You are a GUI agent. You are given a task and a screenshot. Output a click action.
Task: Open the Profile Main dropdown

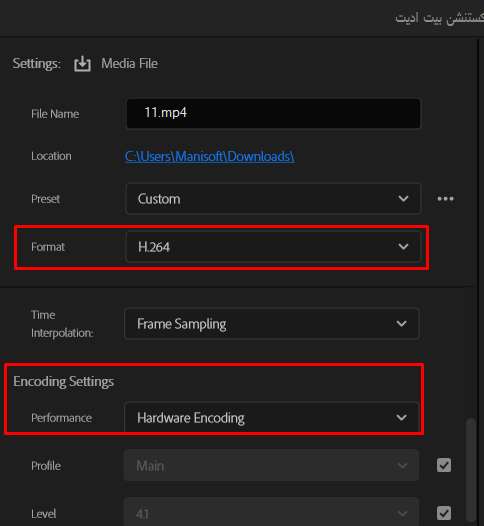271,466
